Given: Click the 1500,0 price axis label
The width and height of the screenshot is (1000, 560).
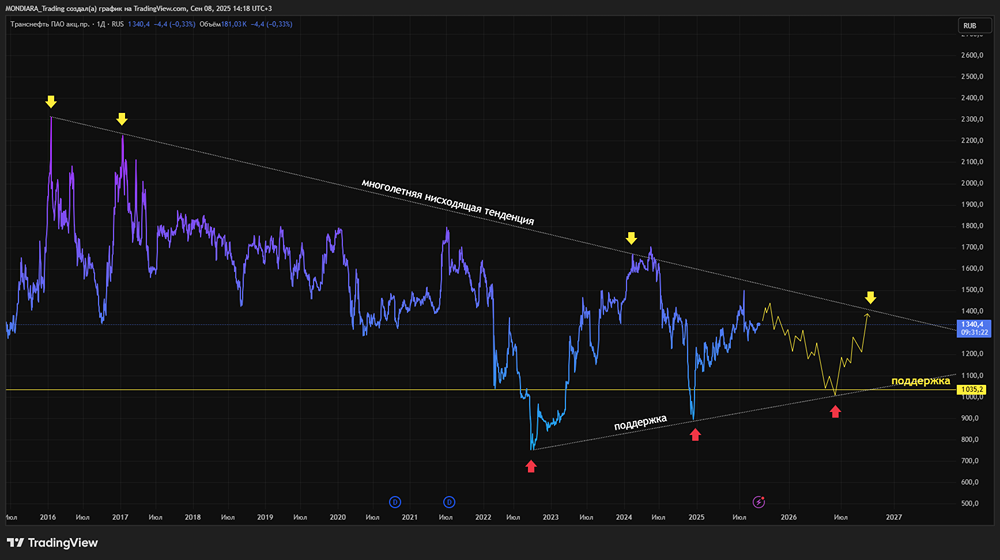Looking at the screenshot, I should point(972,290).
